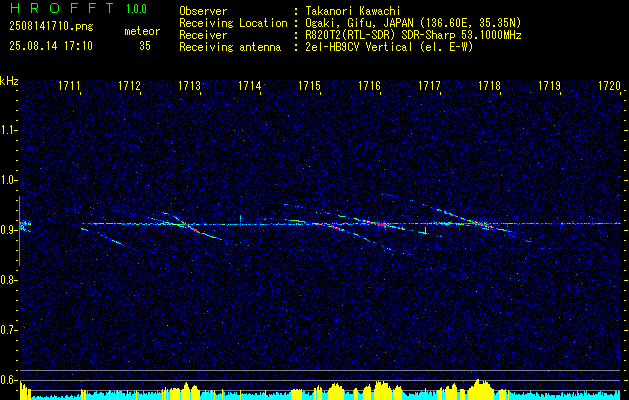
Task: Click the Receiving antenna label
Action: click(x=230, y=47)
